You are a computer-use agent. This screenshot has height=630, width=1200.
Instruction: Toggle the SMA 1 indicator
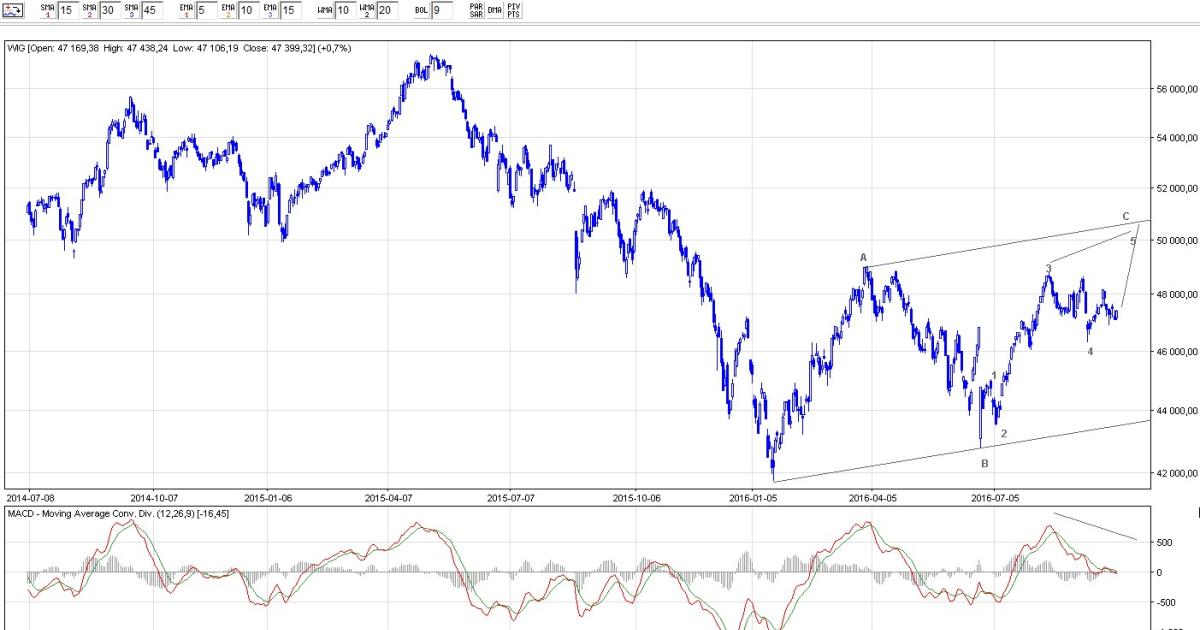point(47,10)
